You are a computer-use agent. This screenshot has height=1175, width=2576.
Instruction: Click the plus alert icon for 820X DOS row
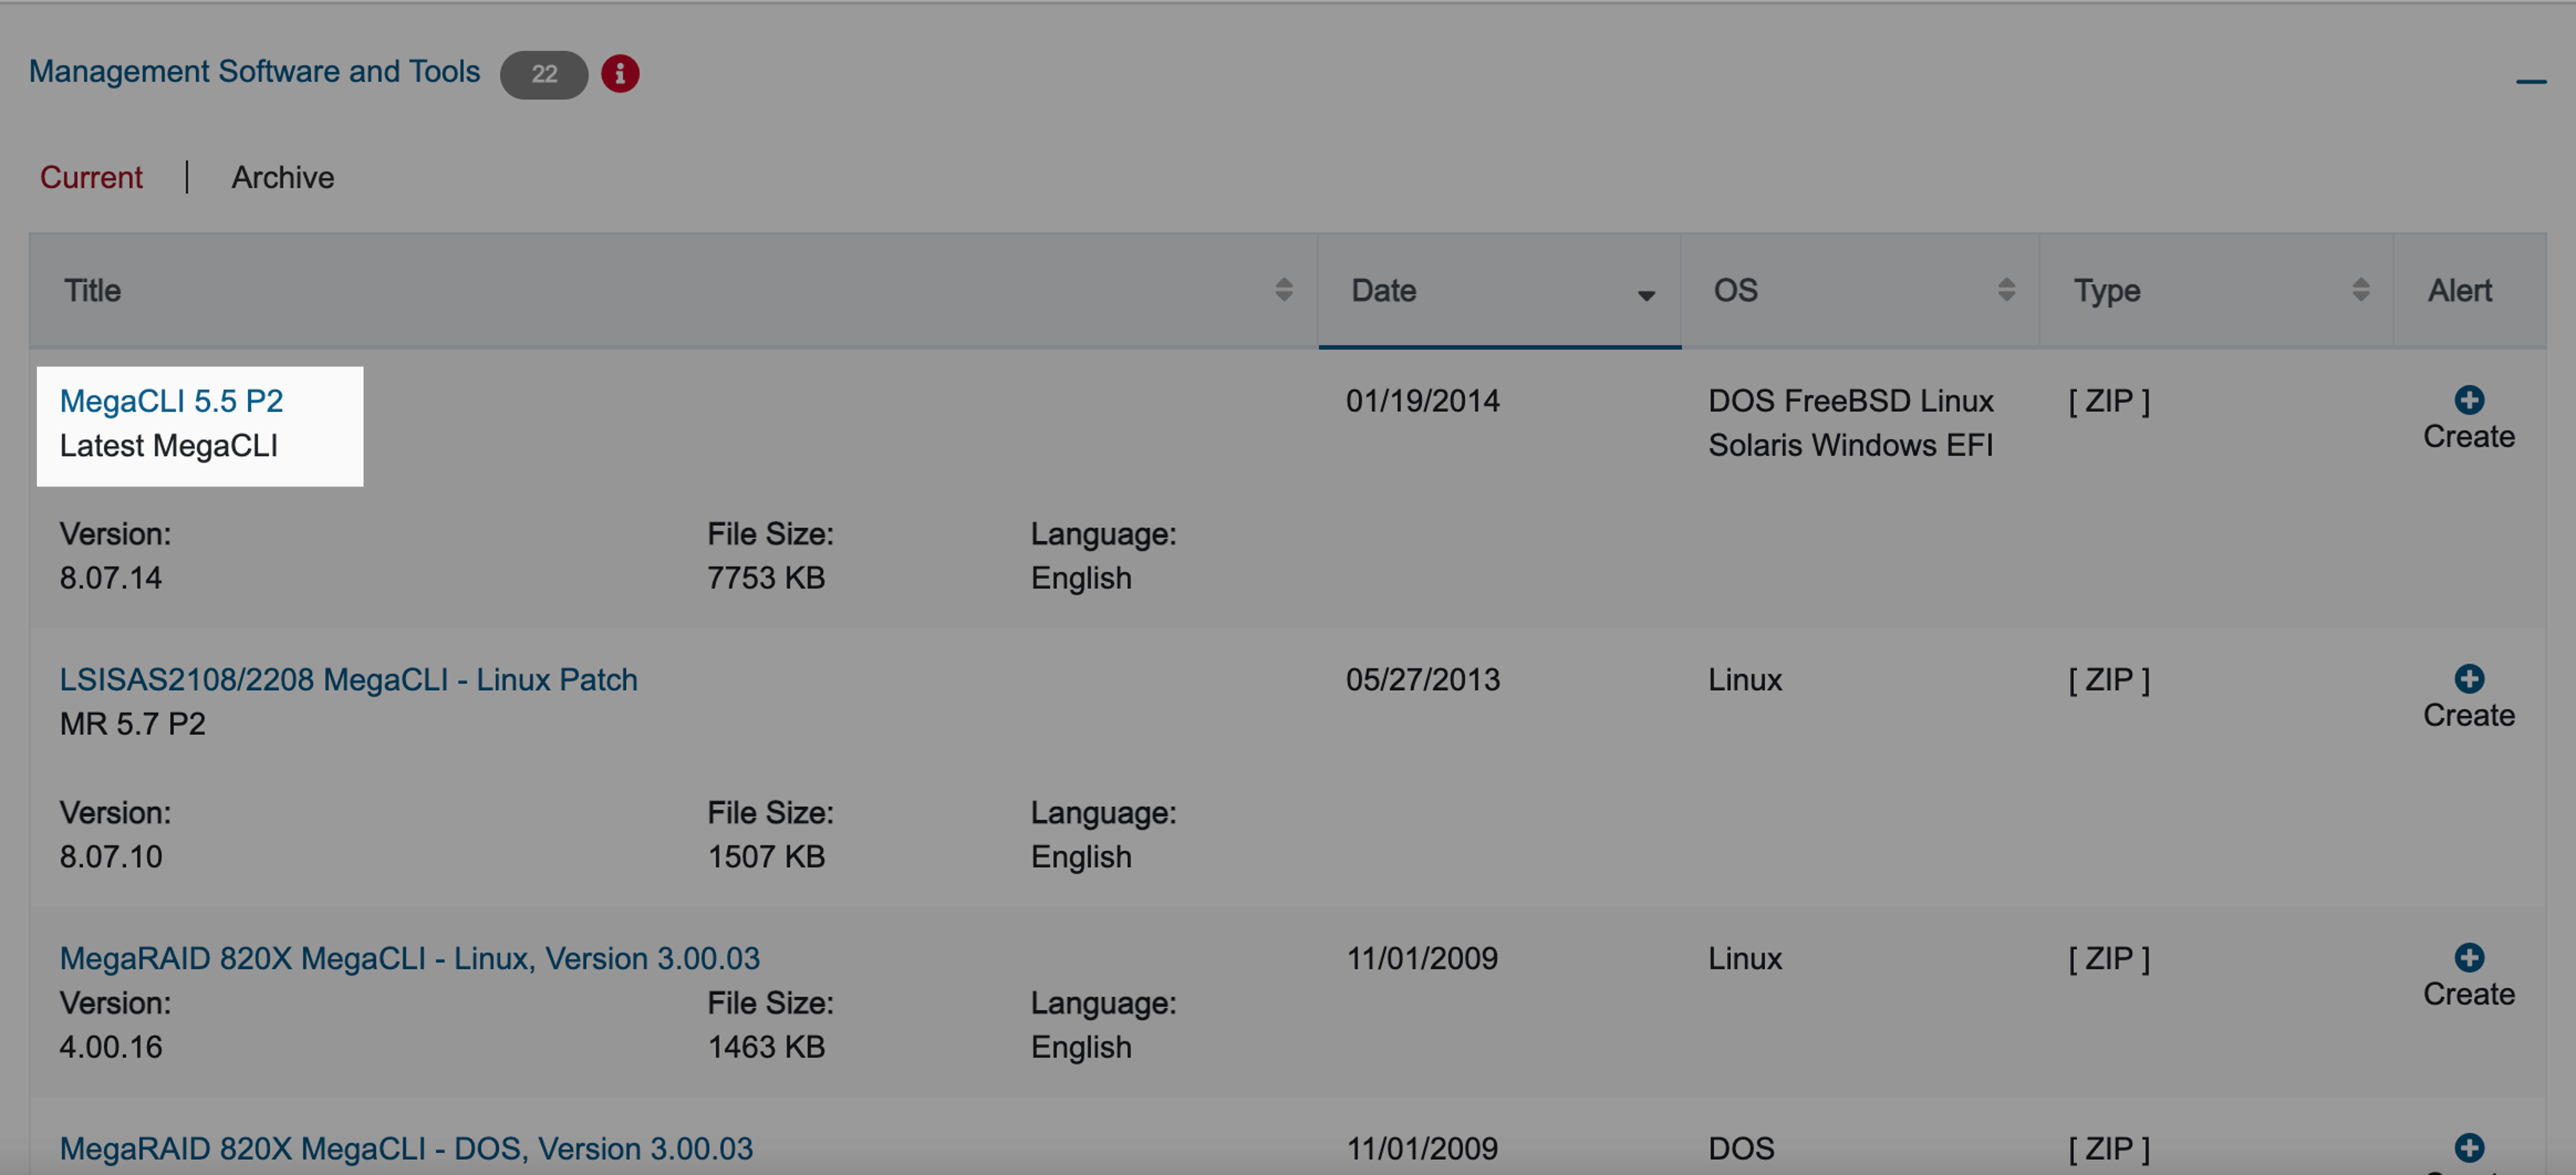click(x=2468, y=1148)
